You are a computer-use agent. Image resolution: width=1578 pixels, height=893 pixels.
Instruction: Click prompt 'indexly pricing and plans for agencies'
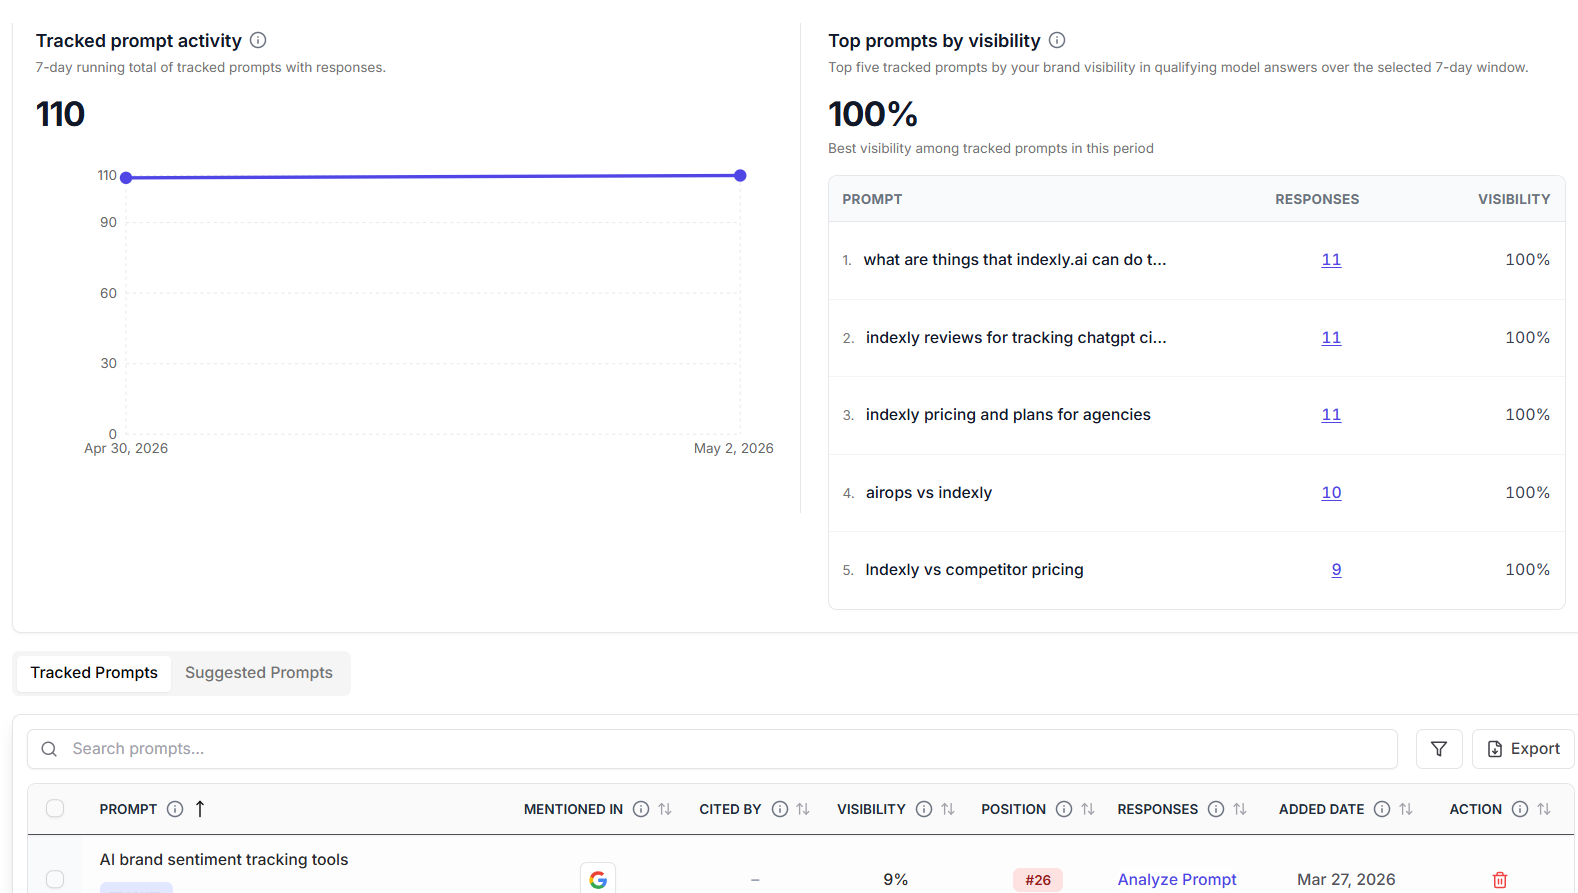point(1008,415)
